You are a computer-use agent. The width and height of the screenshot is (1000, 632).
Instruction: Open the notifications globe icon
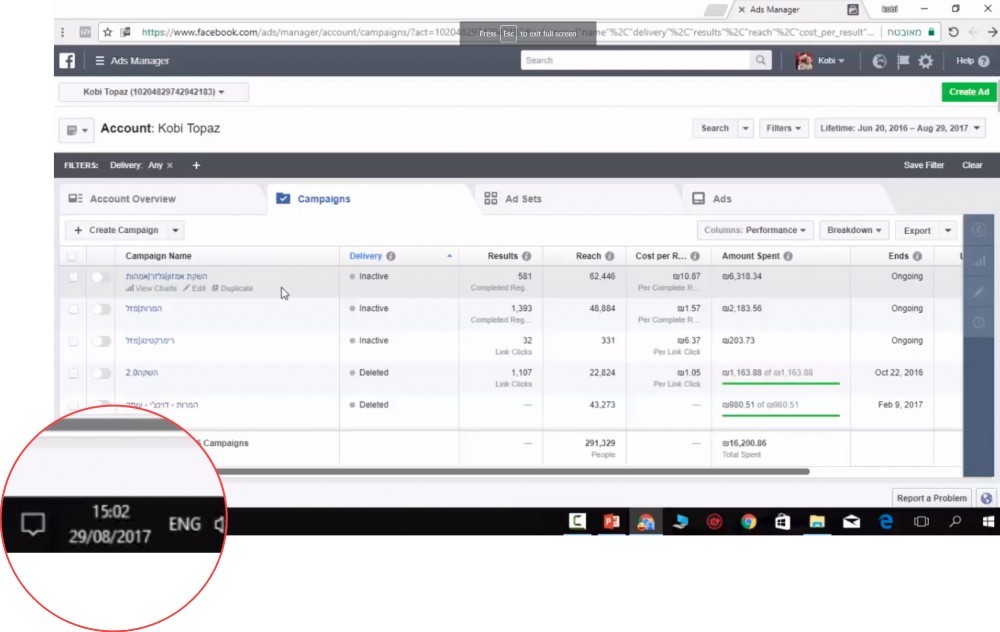tap(879, 61)
